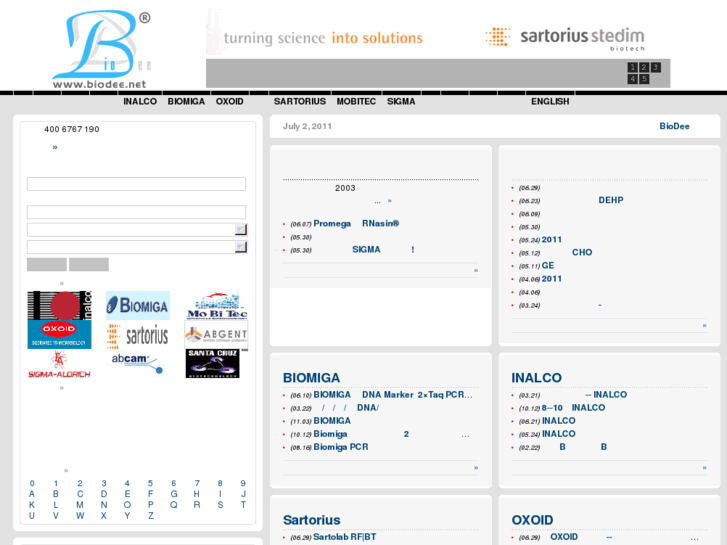Viewport: 727px width, 545px height.
Task: Switch to banner slide 4
Action: tap(632, 79)
